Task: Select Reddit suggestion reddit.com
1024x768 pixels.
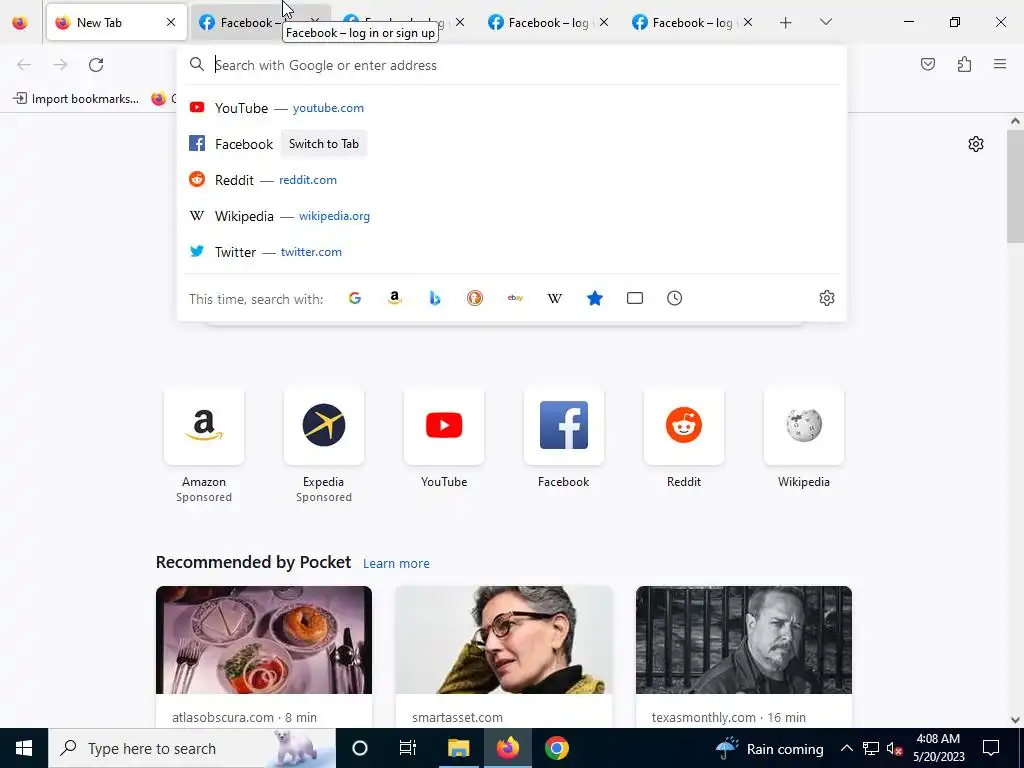Action: (512, 180)
